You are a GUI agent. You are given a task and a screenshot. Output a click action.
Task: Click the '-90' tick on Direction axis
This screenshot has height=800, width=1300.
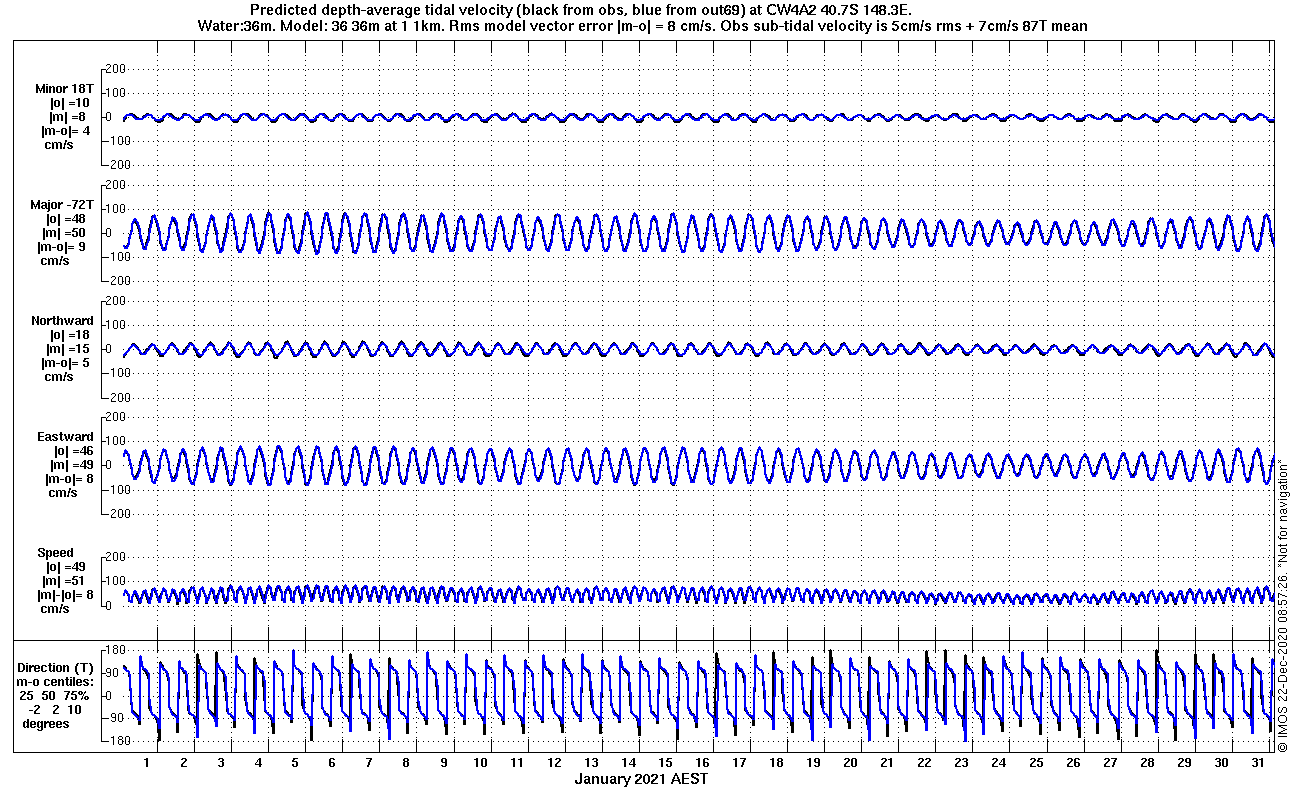113,718
